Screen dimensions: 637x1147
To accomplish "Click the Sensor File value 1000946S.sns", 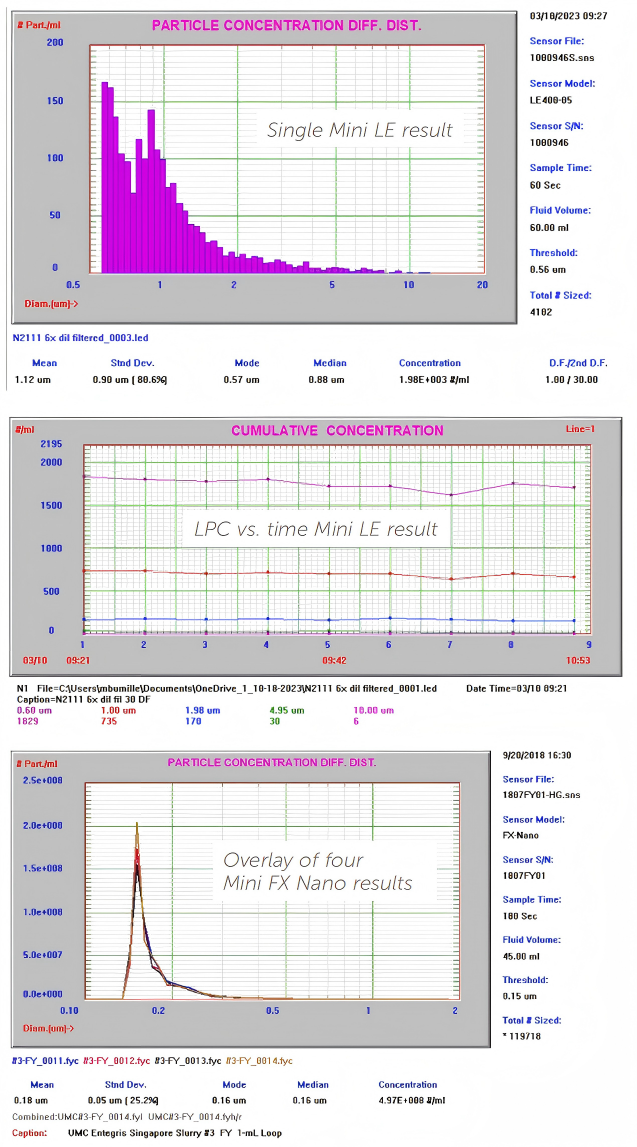I will [561, 59].
